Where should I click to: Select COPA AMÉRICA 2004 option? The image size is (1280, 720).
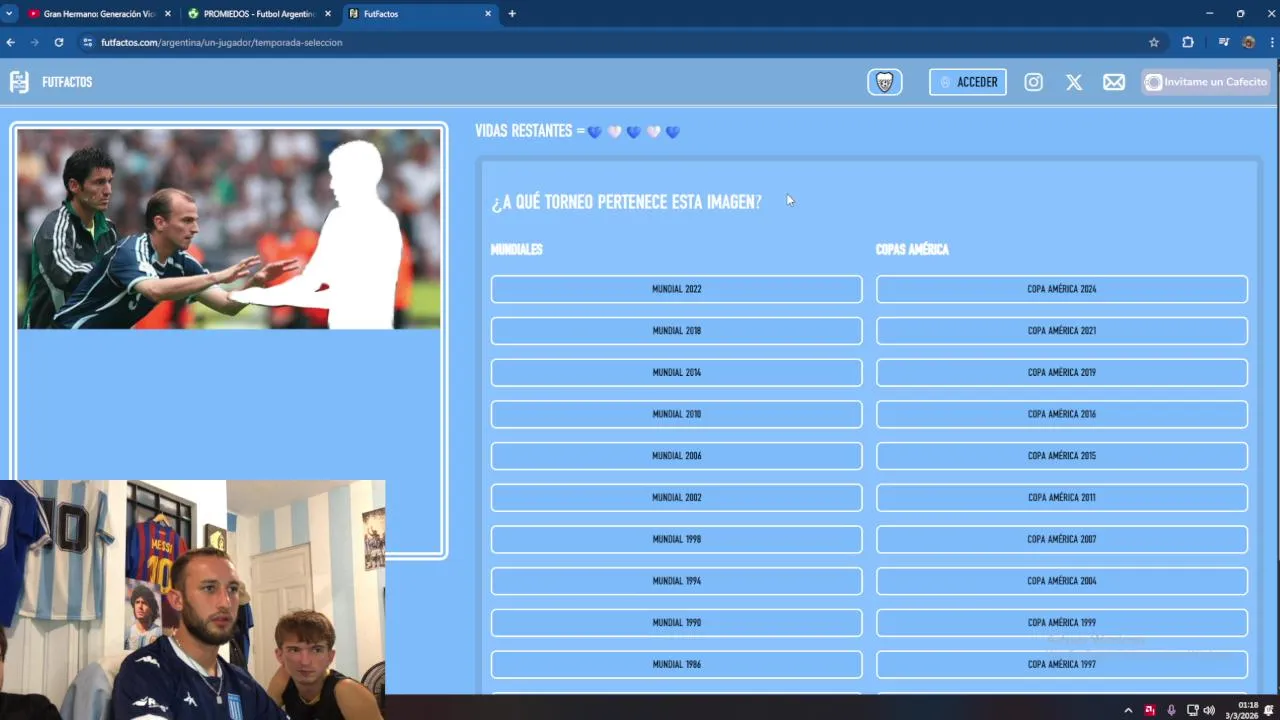pyautogui.click(x=1062, y=581)
